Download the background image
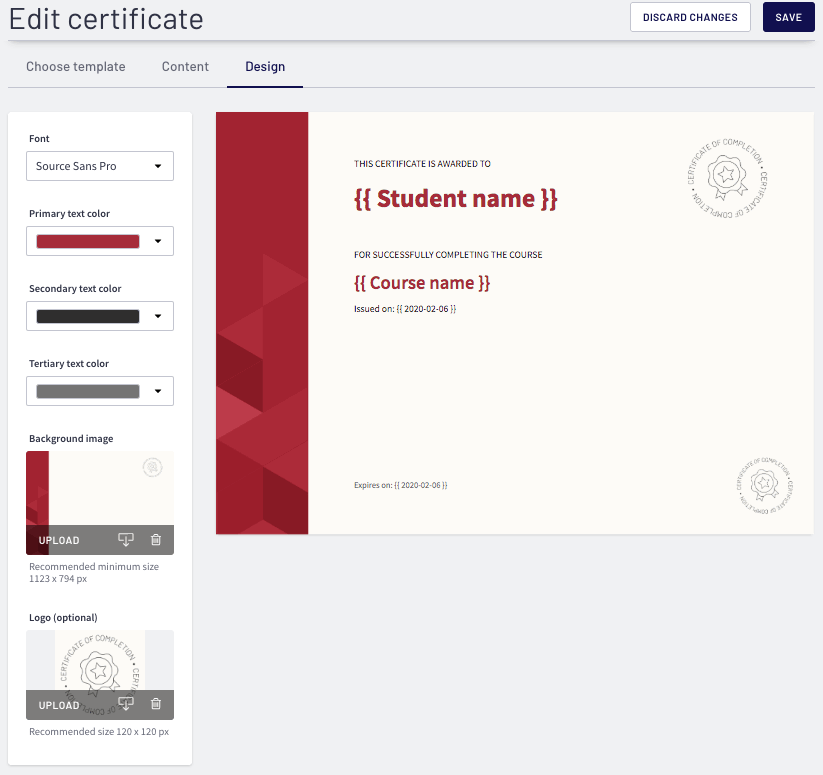Screen dimensions: 823x775 point(125,539)
